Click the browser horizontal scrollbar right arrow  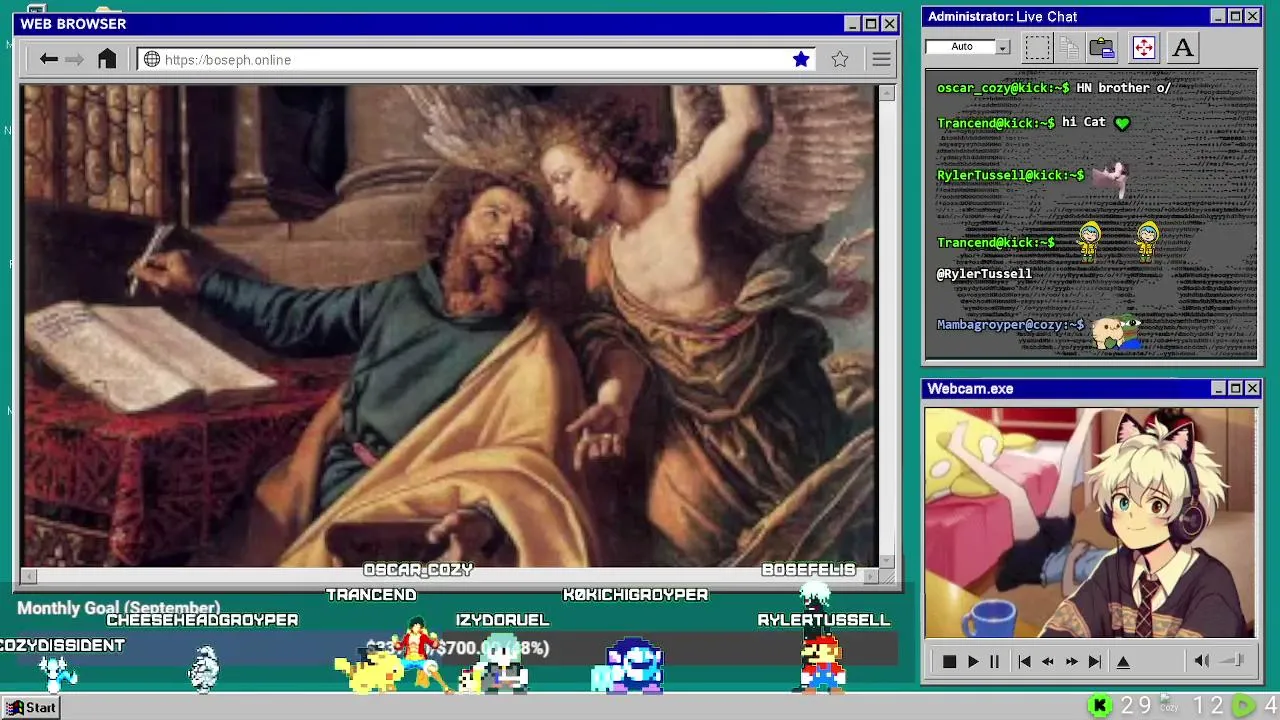[871, 576]
